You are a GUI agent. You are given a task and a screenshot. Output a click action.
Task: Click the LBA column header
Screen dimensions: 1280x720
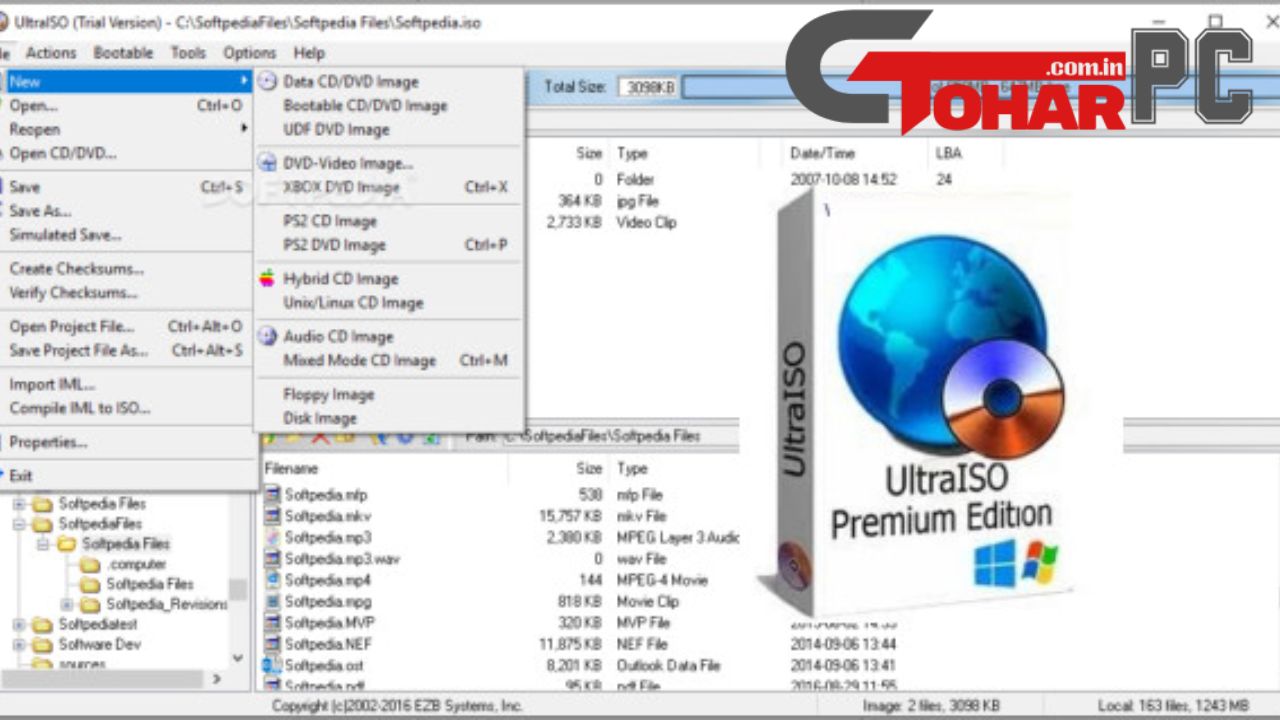pyautogui.click(x=949, y=153)
